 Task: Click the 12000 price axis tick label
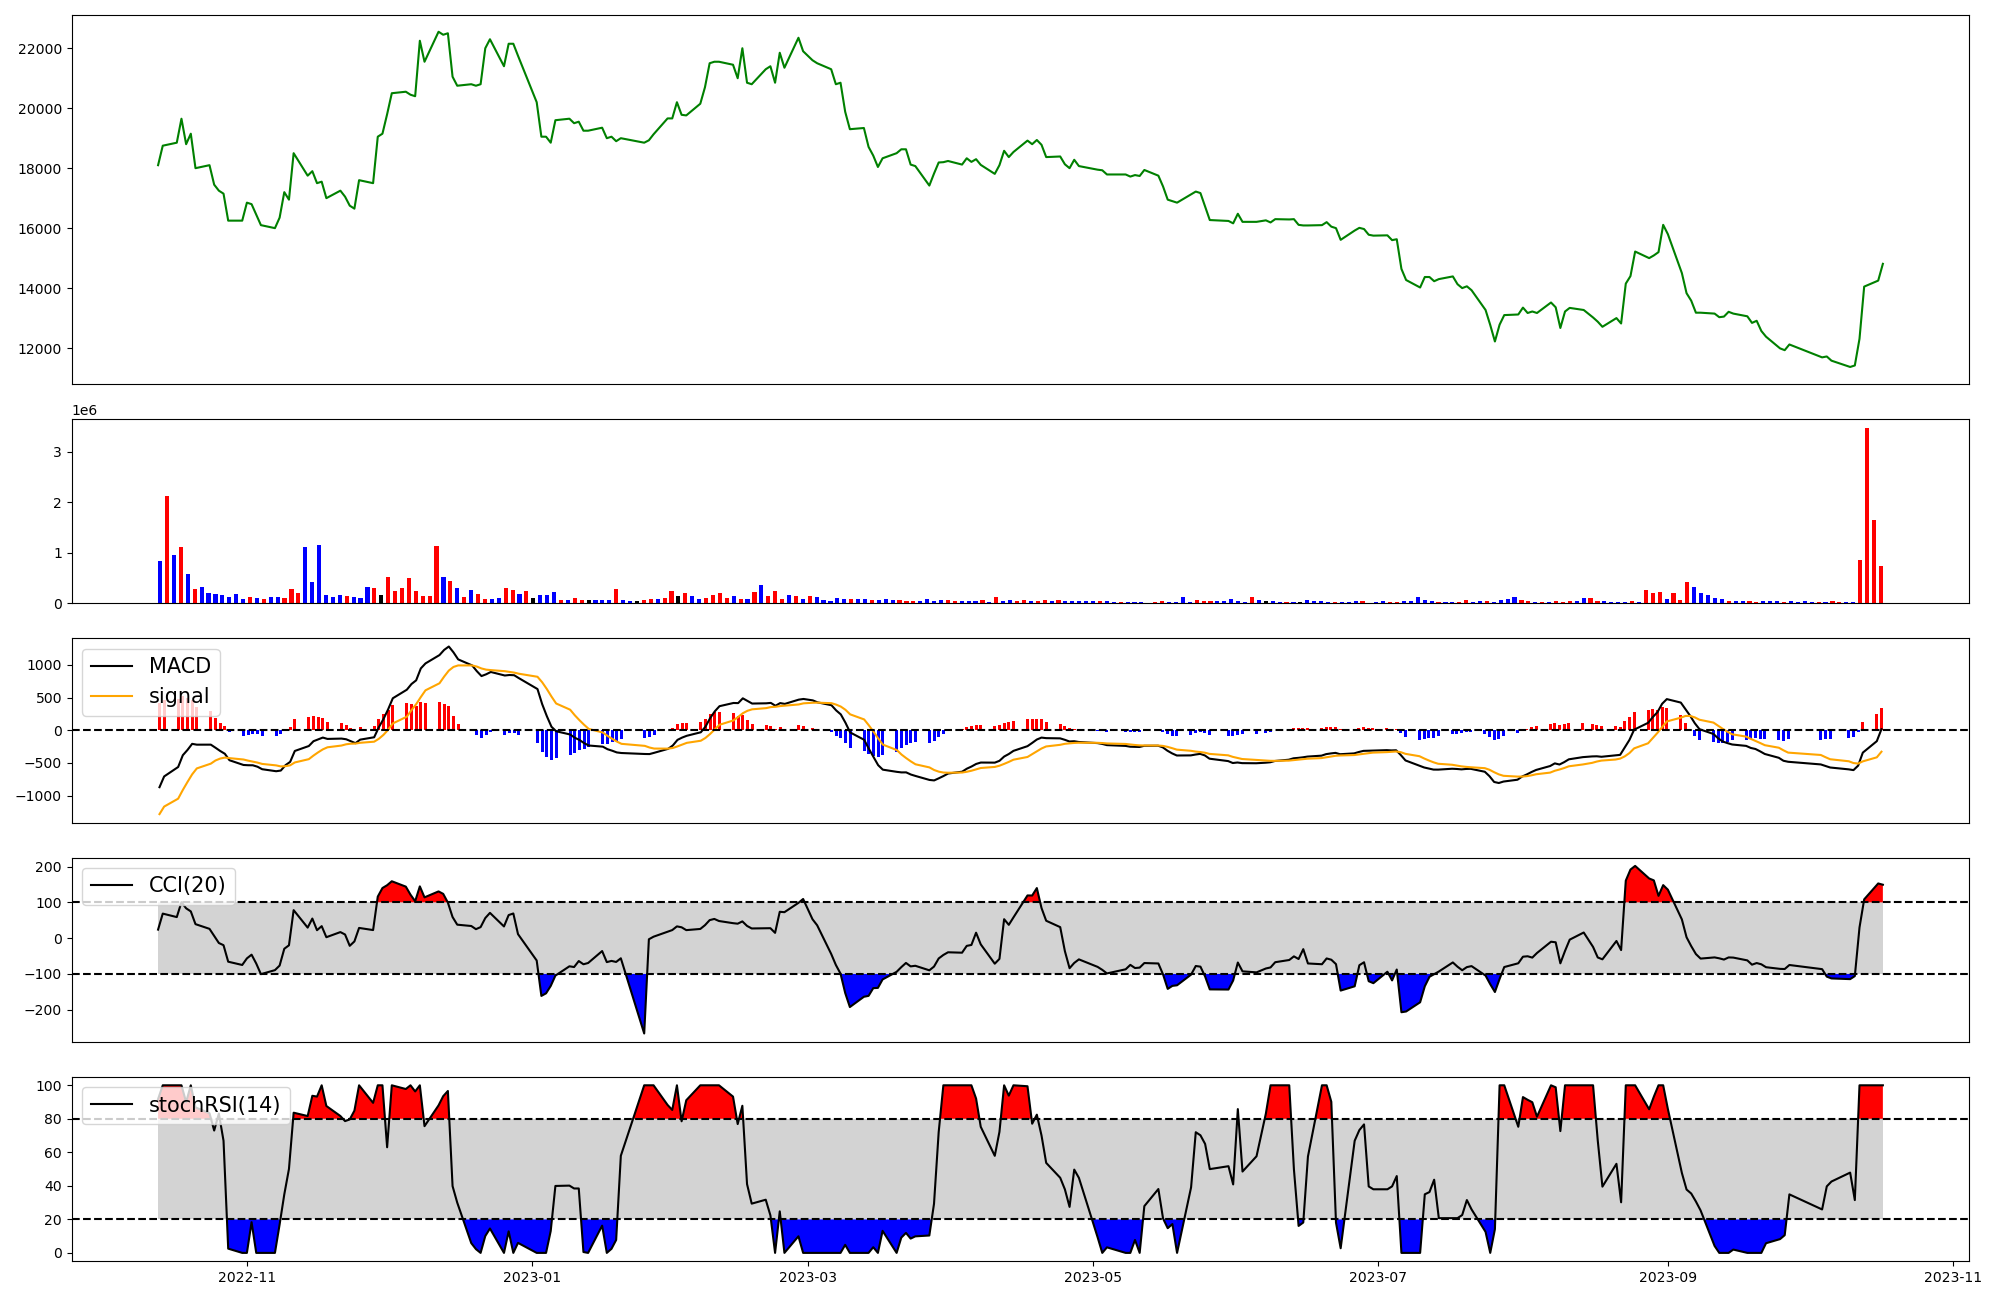[x=40, y=349]
